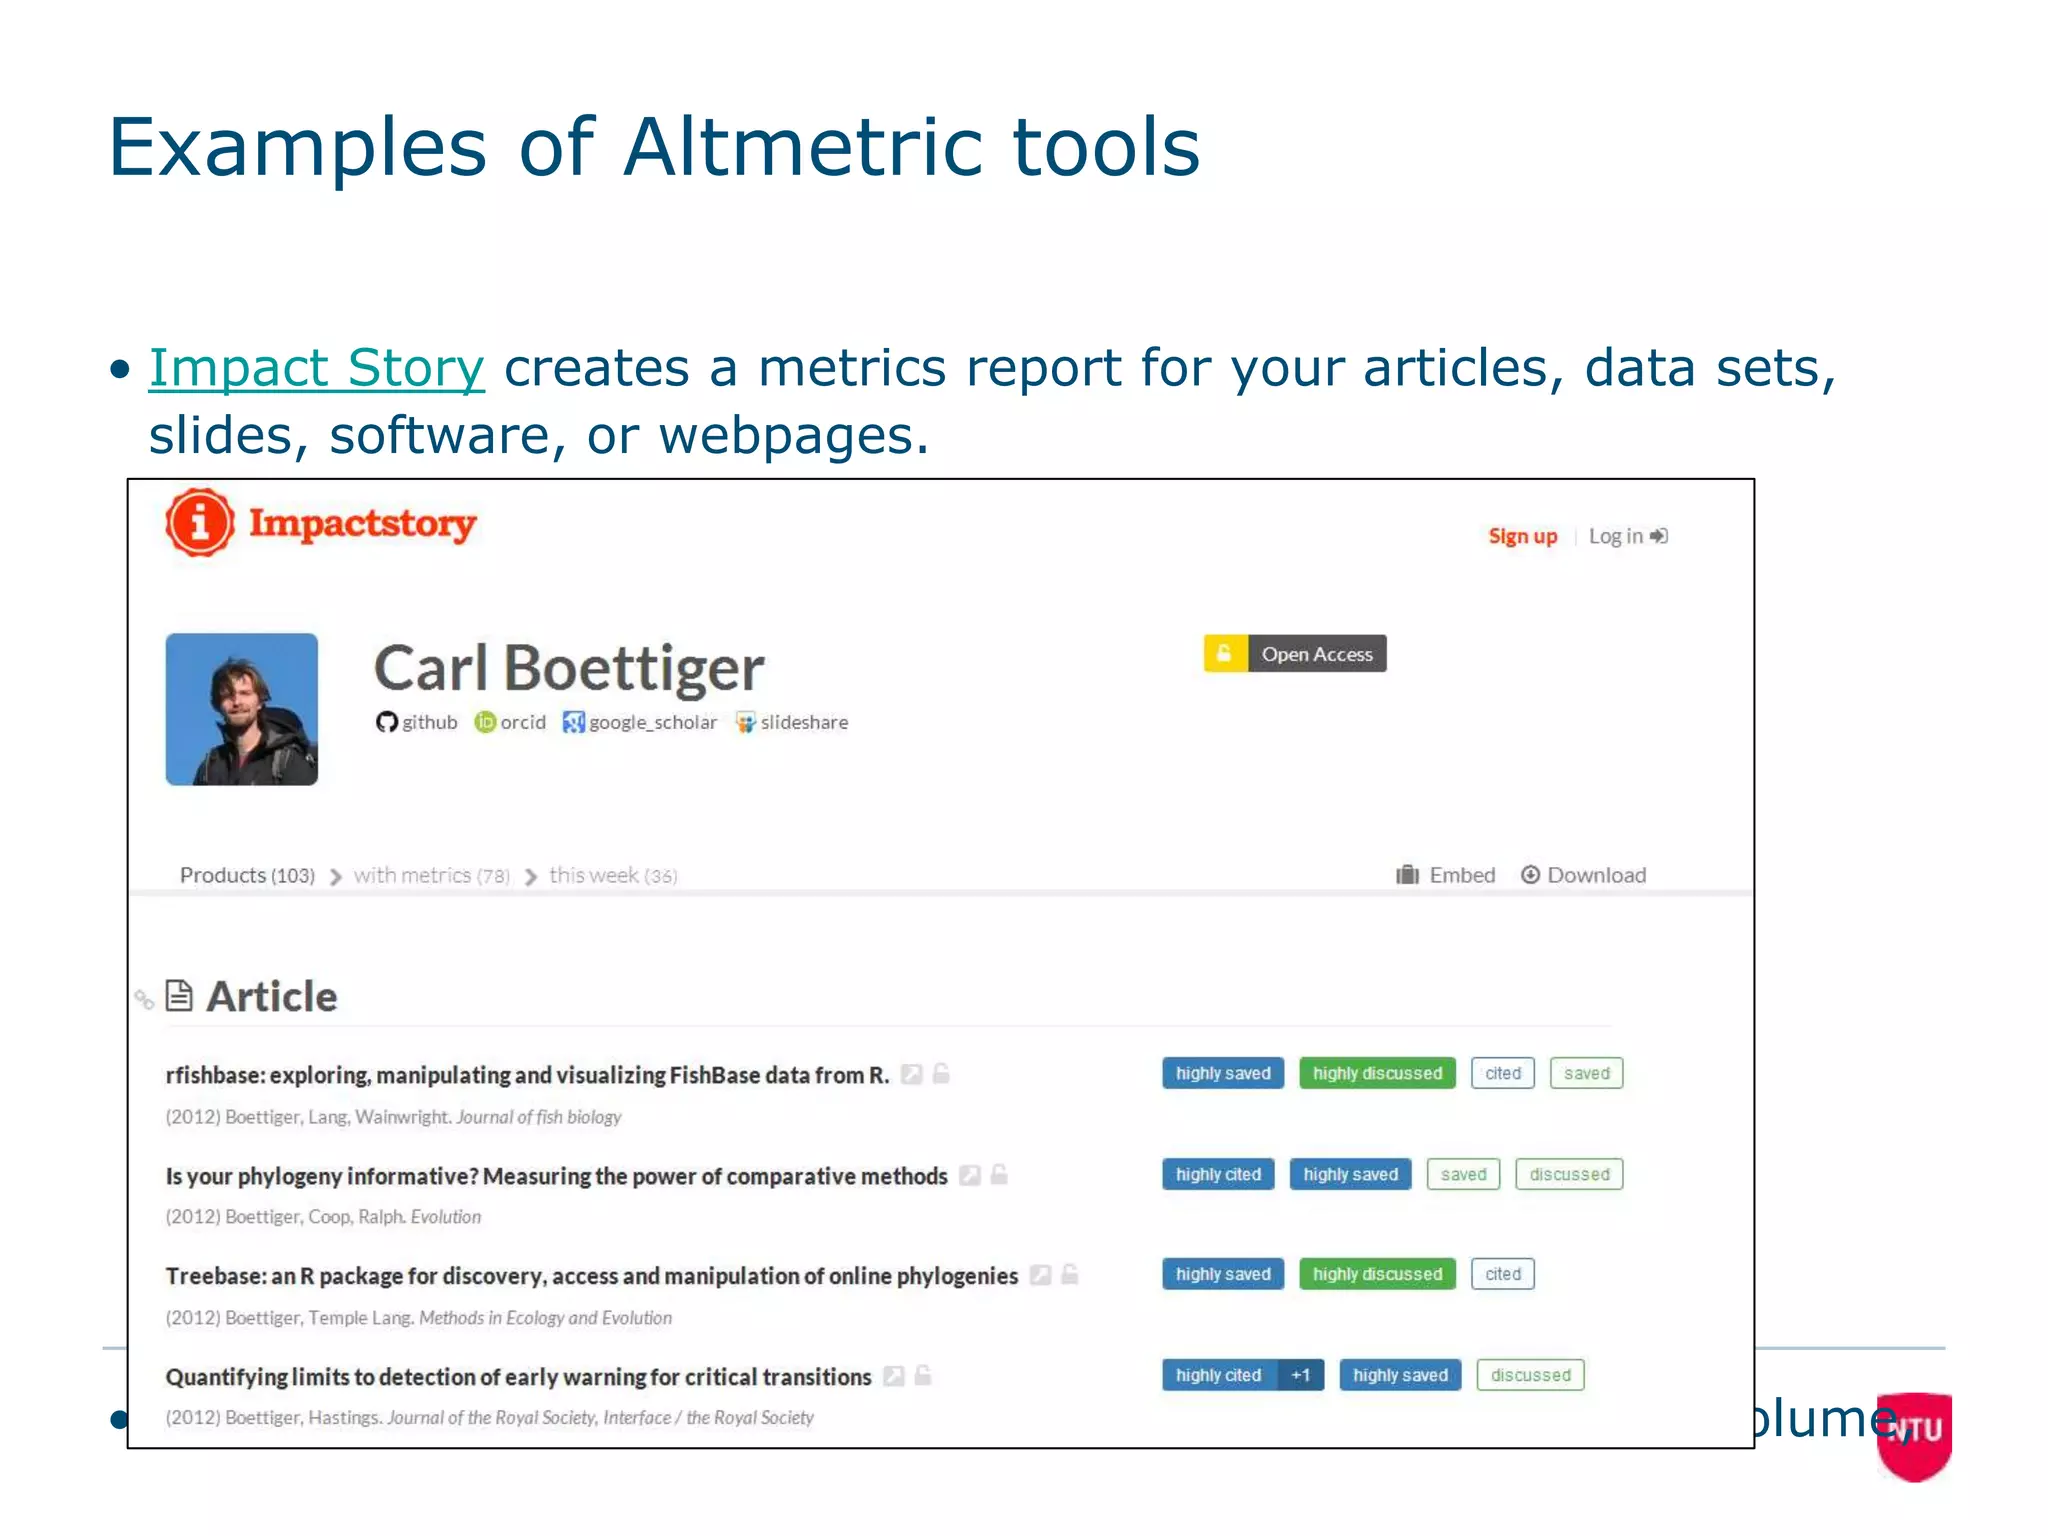Click highly saved badge on Treebase row
The image size is (2048, 1536).
(1223, 1274)
